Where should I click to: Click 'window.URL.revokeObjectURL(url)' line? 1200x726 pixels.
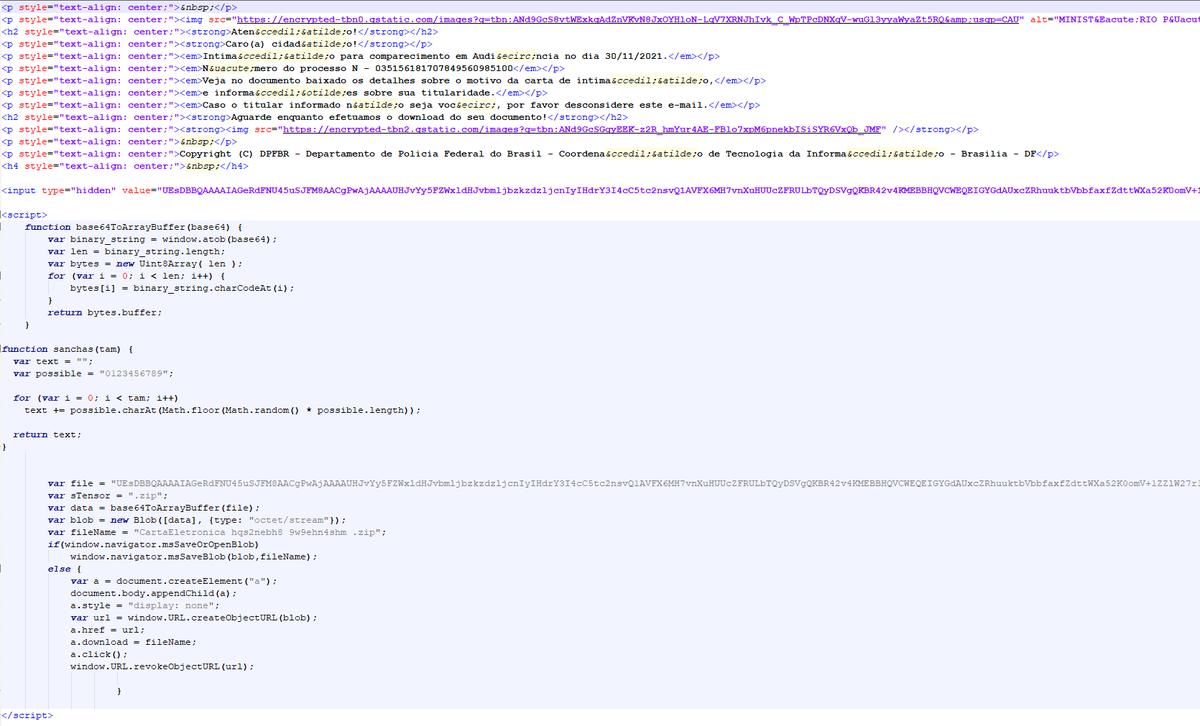click(x=162, y=666)
